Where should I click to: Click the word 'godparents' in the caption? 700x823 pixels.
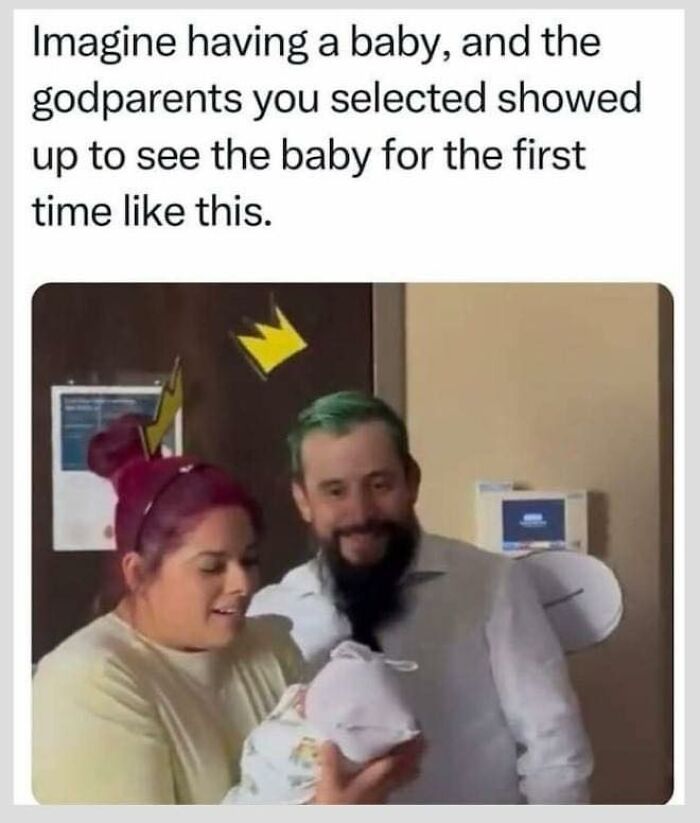(136, 101)
